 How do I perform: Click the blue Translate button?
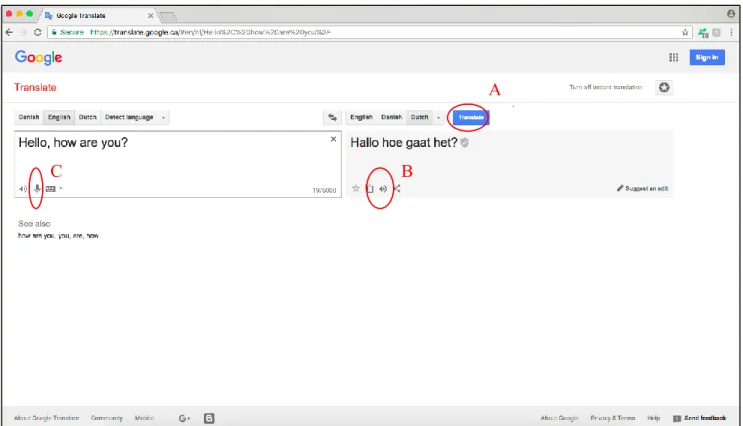click(471, 117)
